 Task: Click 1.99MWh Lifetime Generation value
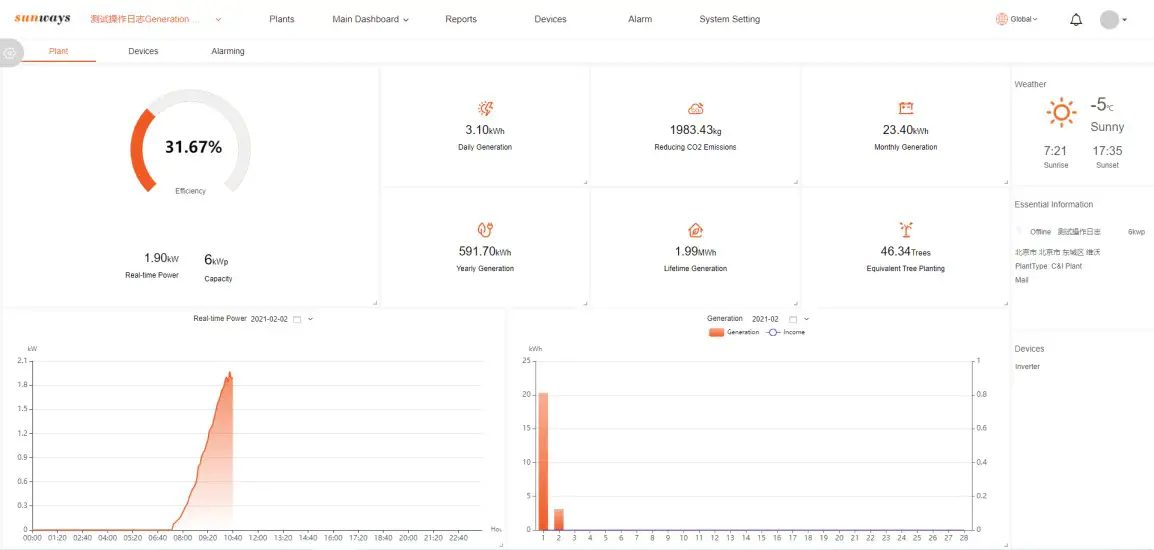click(695, 252)
